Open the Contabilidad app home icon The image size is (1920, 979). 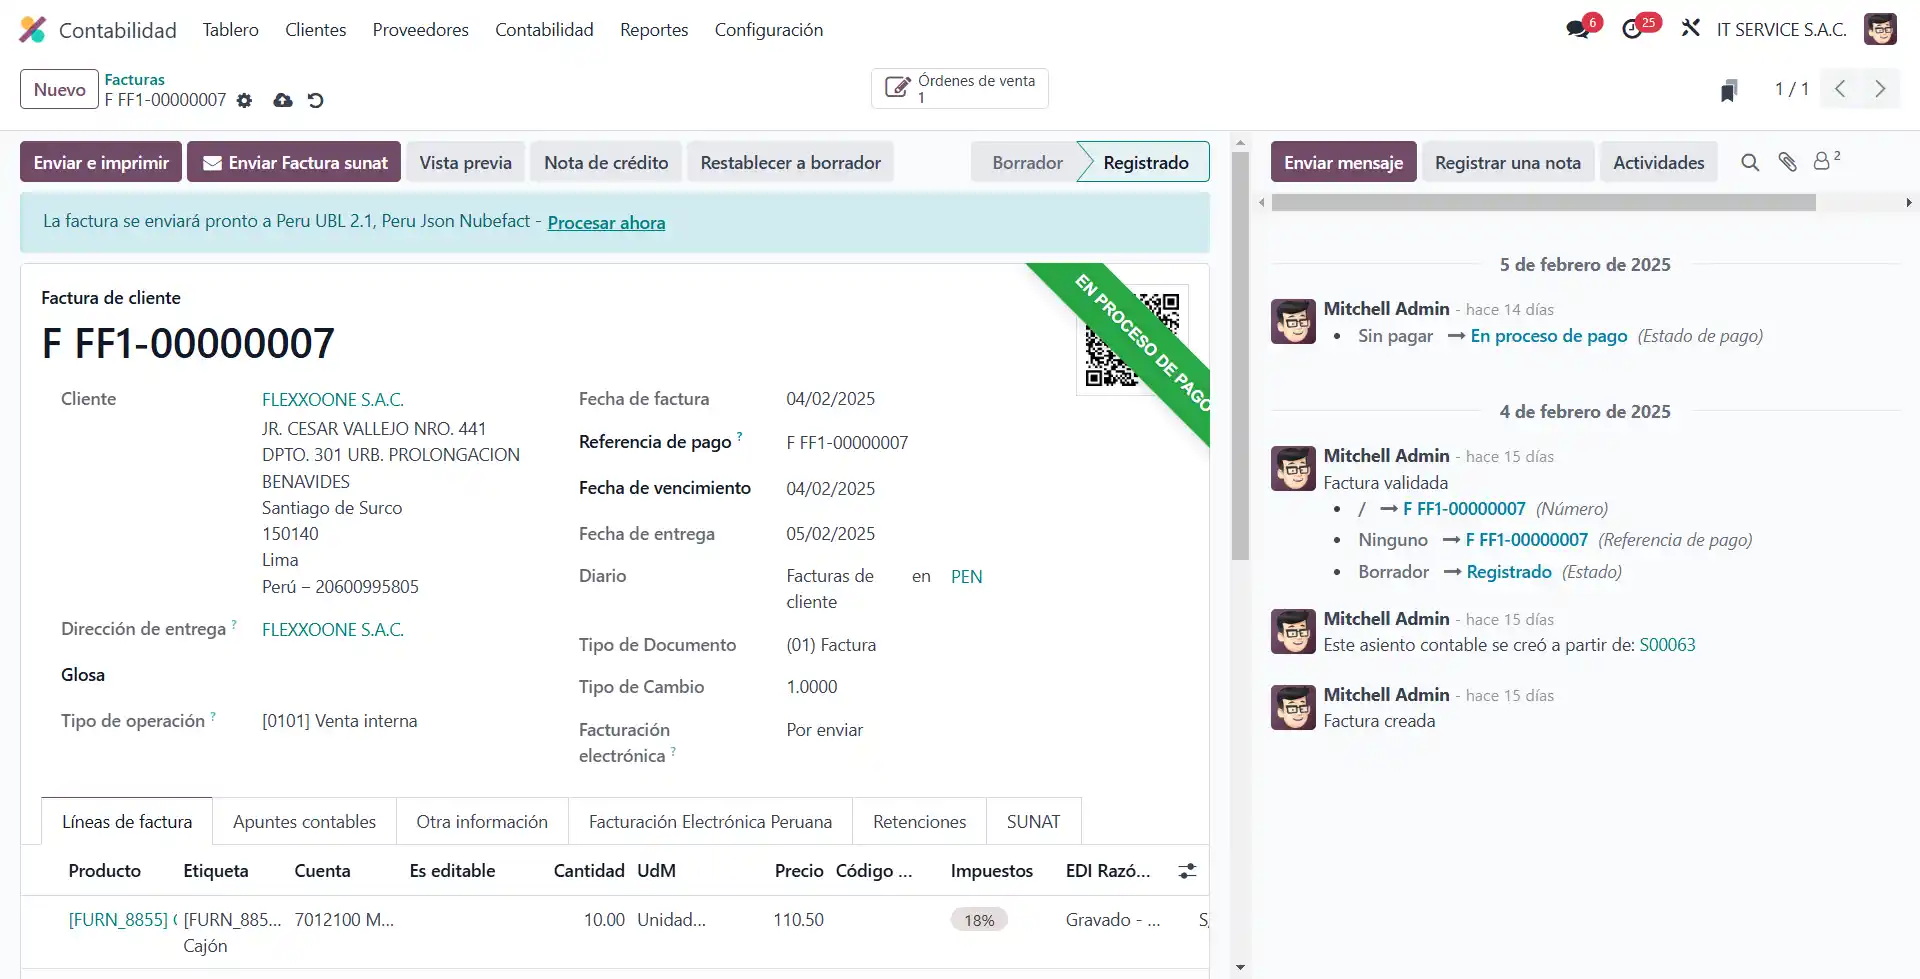point(33,30)
